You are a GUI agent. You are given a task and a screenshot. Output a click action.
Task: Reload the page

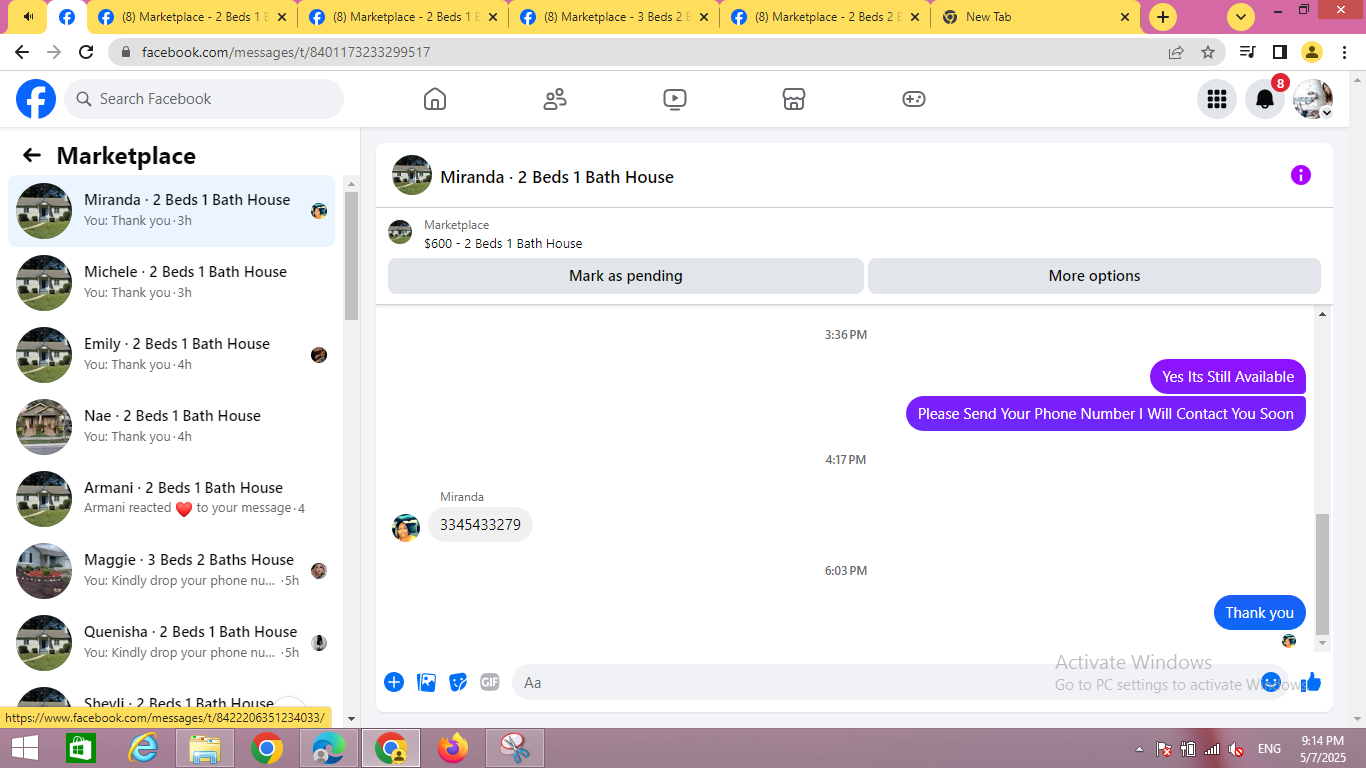86,52
